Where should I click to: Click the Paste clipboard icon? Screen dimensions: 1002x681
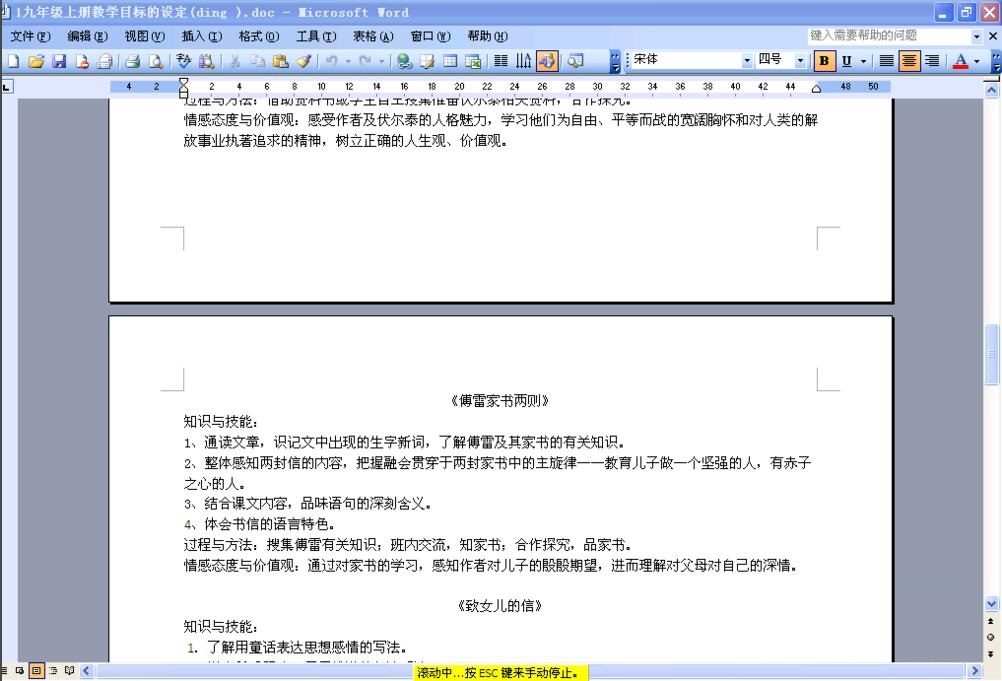(x=280, y=61)
